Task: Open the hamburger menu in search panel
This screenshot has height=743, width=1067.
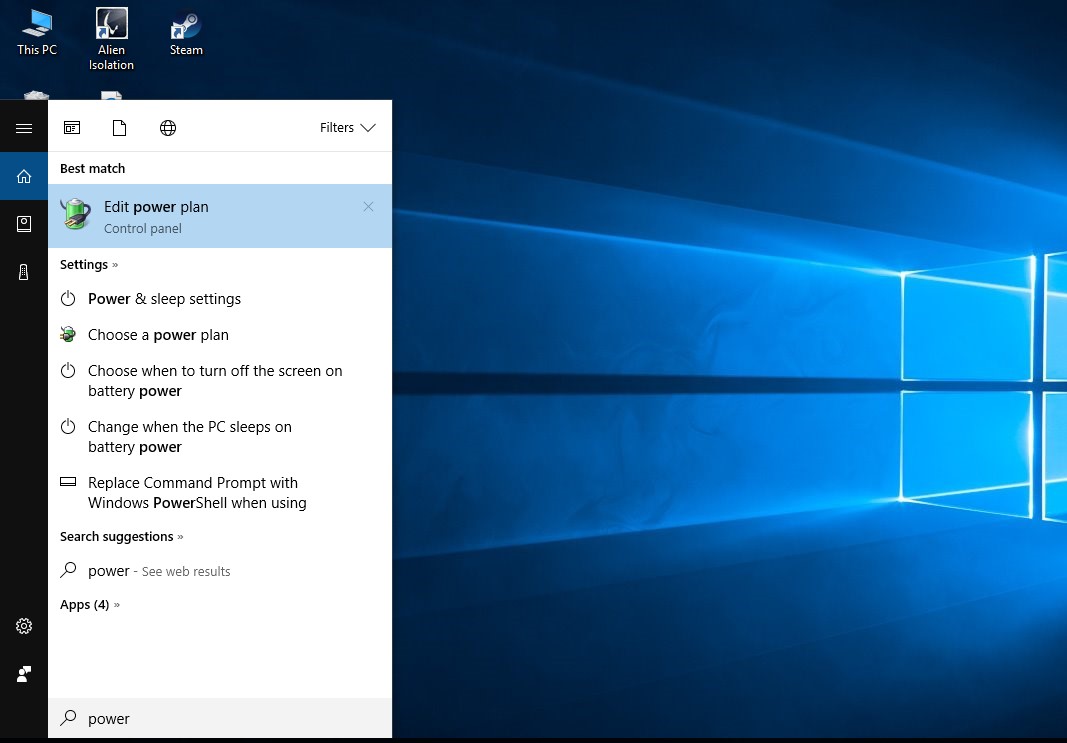Action: tap(24, 128)
